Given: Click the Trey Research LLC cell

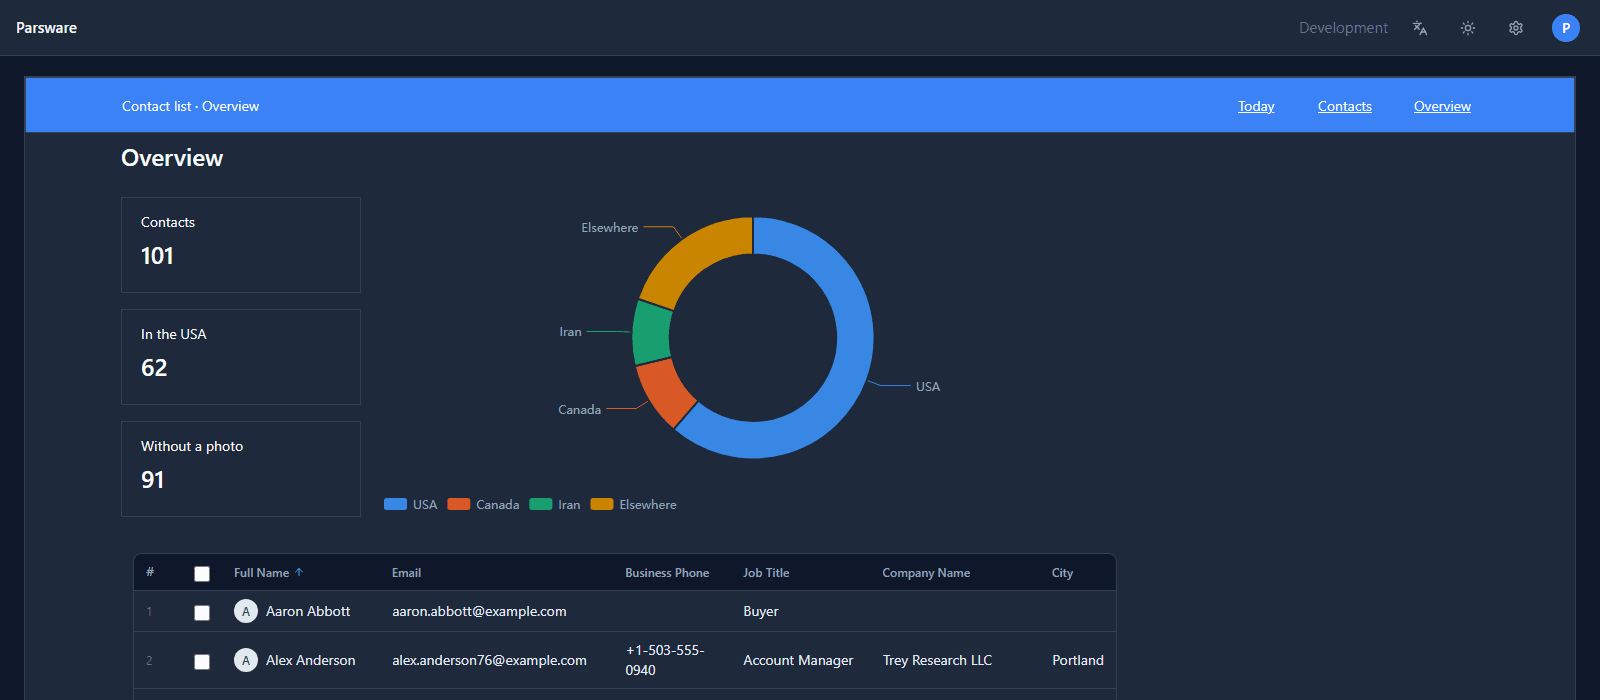Looking at the screenshot, I should coord(937,660).
